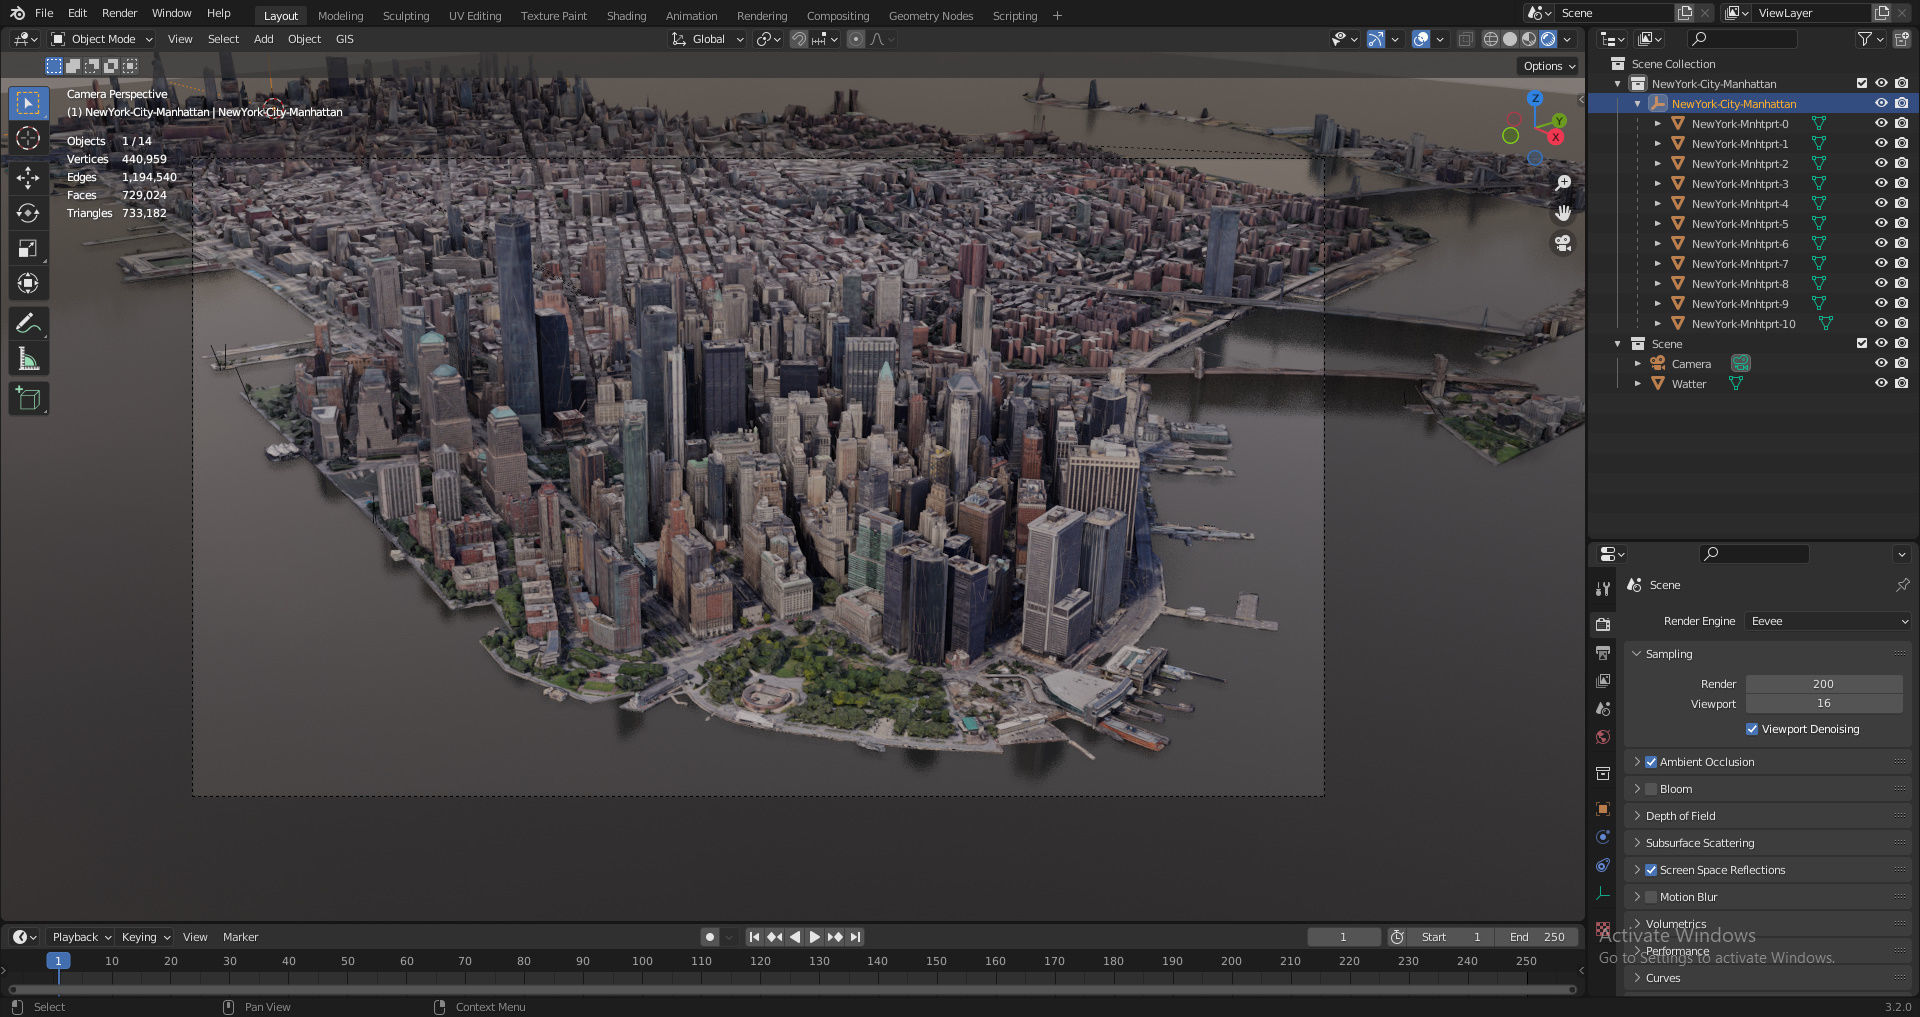Viewport: 1920px width, 1017px height.
Task: Jump to the timeline start frame
Action: click(x=754, y=937)
